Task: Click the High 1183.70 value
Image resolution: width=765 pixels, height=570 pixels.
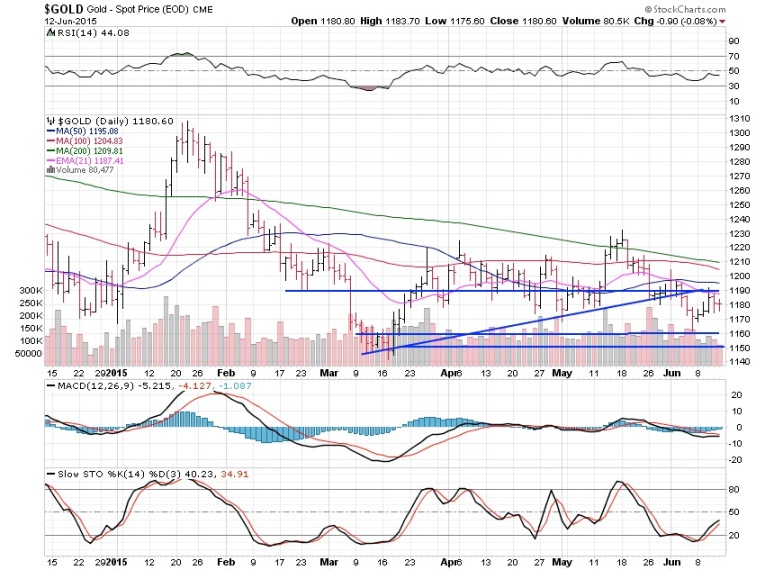Action: pyautogui.click(x=390, y=21)
